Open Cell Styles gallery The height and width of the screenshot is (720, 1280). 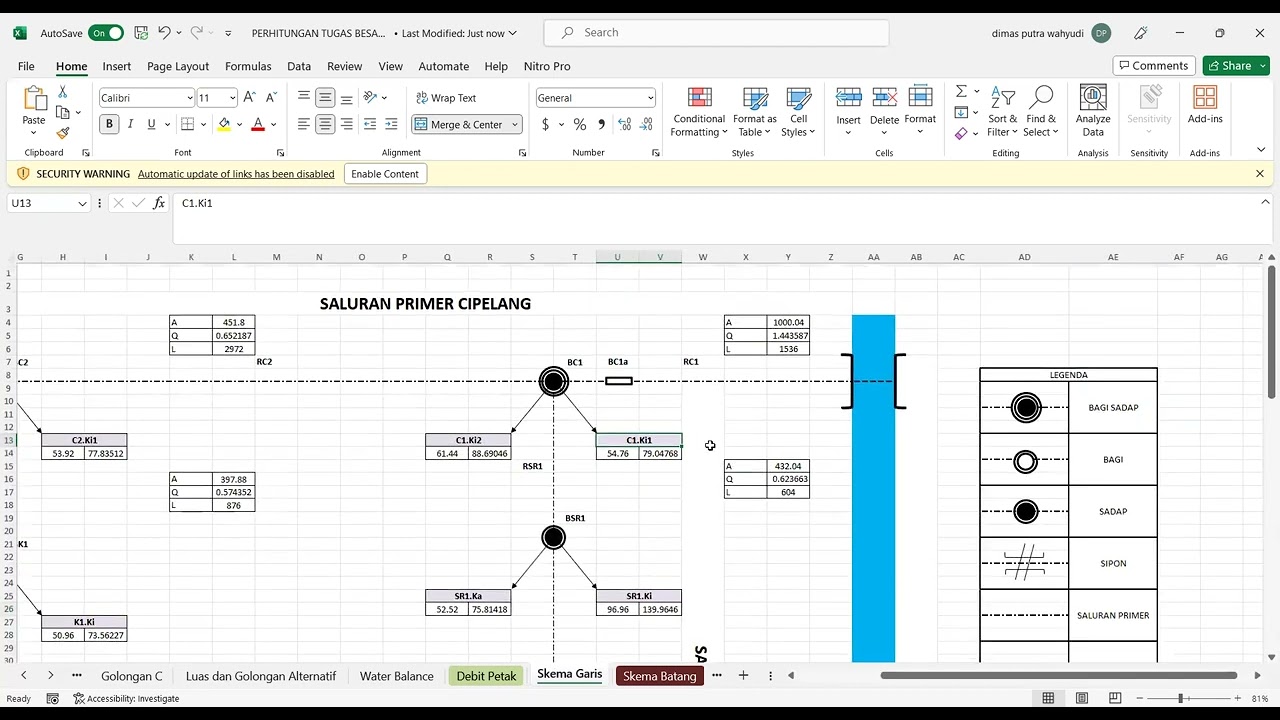coord(798,112)
